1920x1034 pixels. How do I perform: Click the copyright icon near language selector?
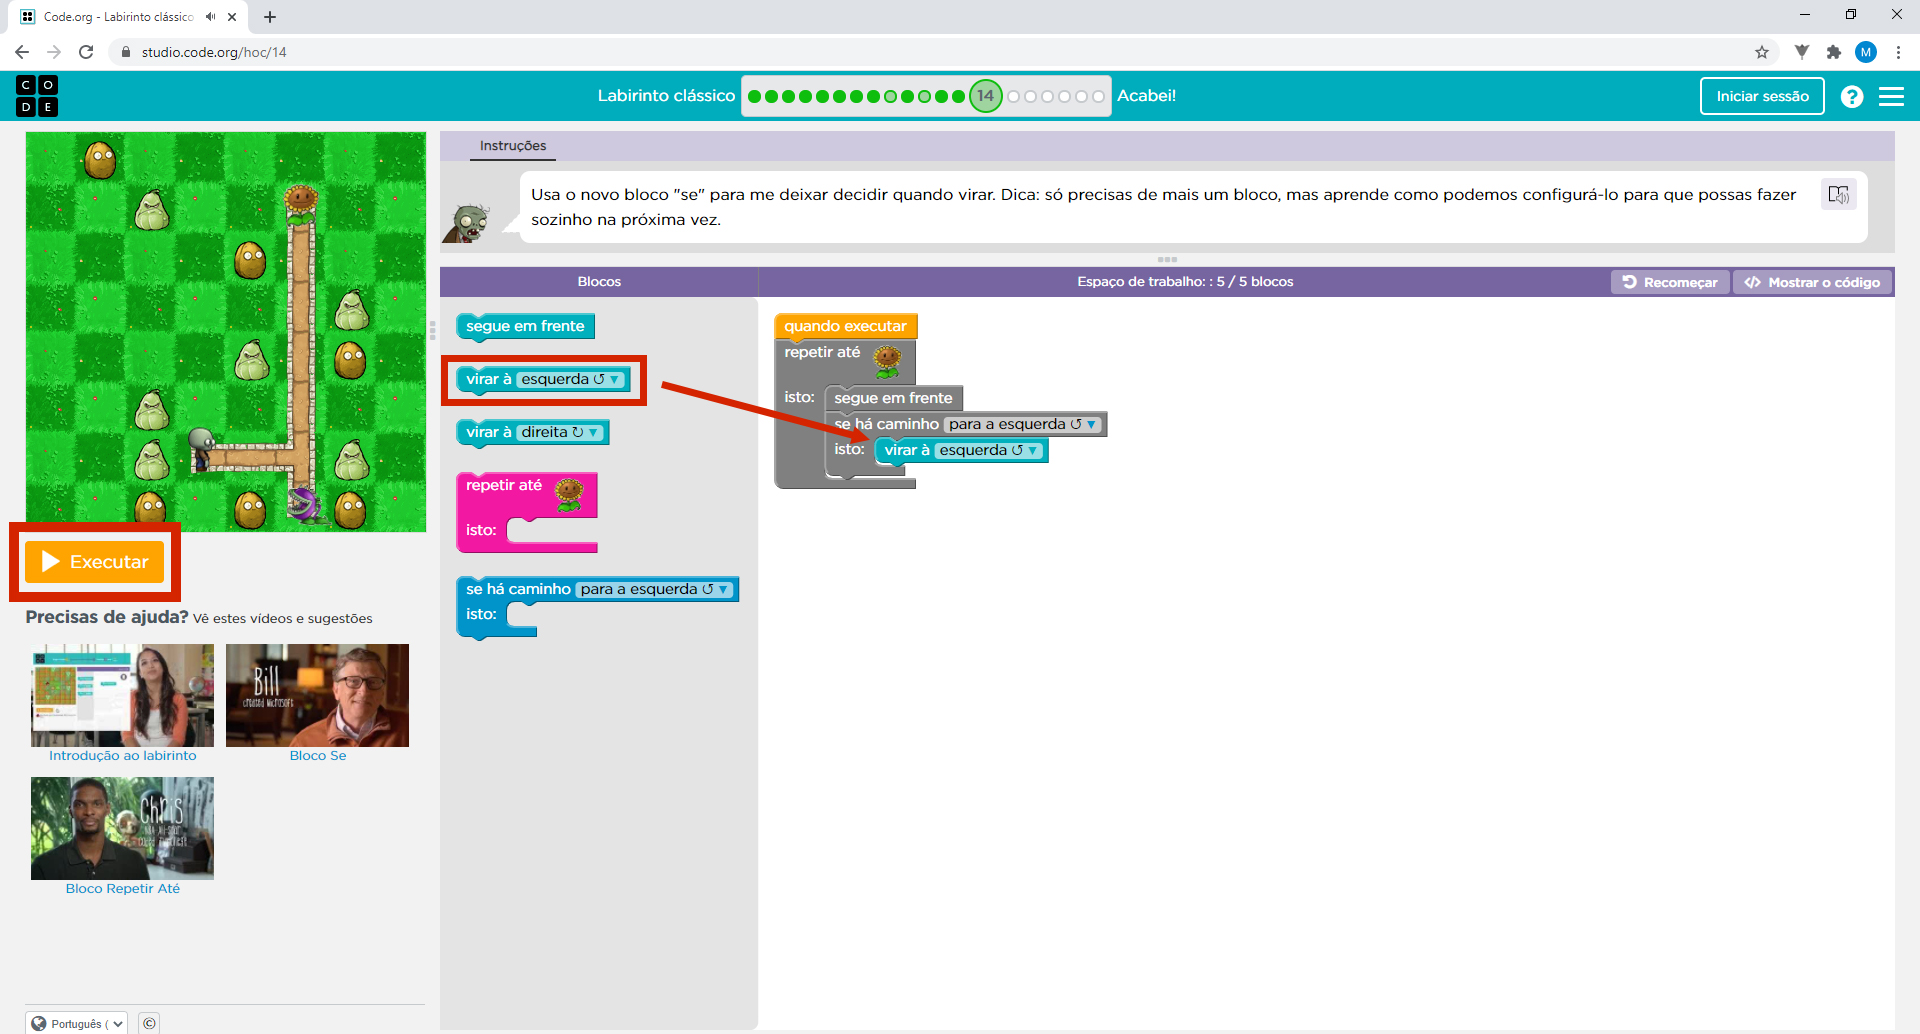[149, 1023]
